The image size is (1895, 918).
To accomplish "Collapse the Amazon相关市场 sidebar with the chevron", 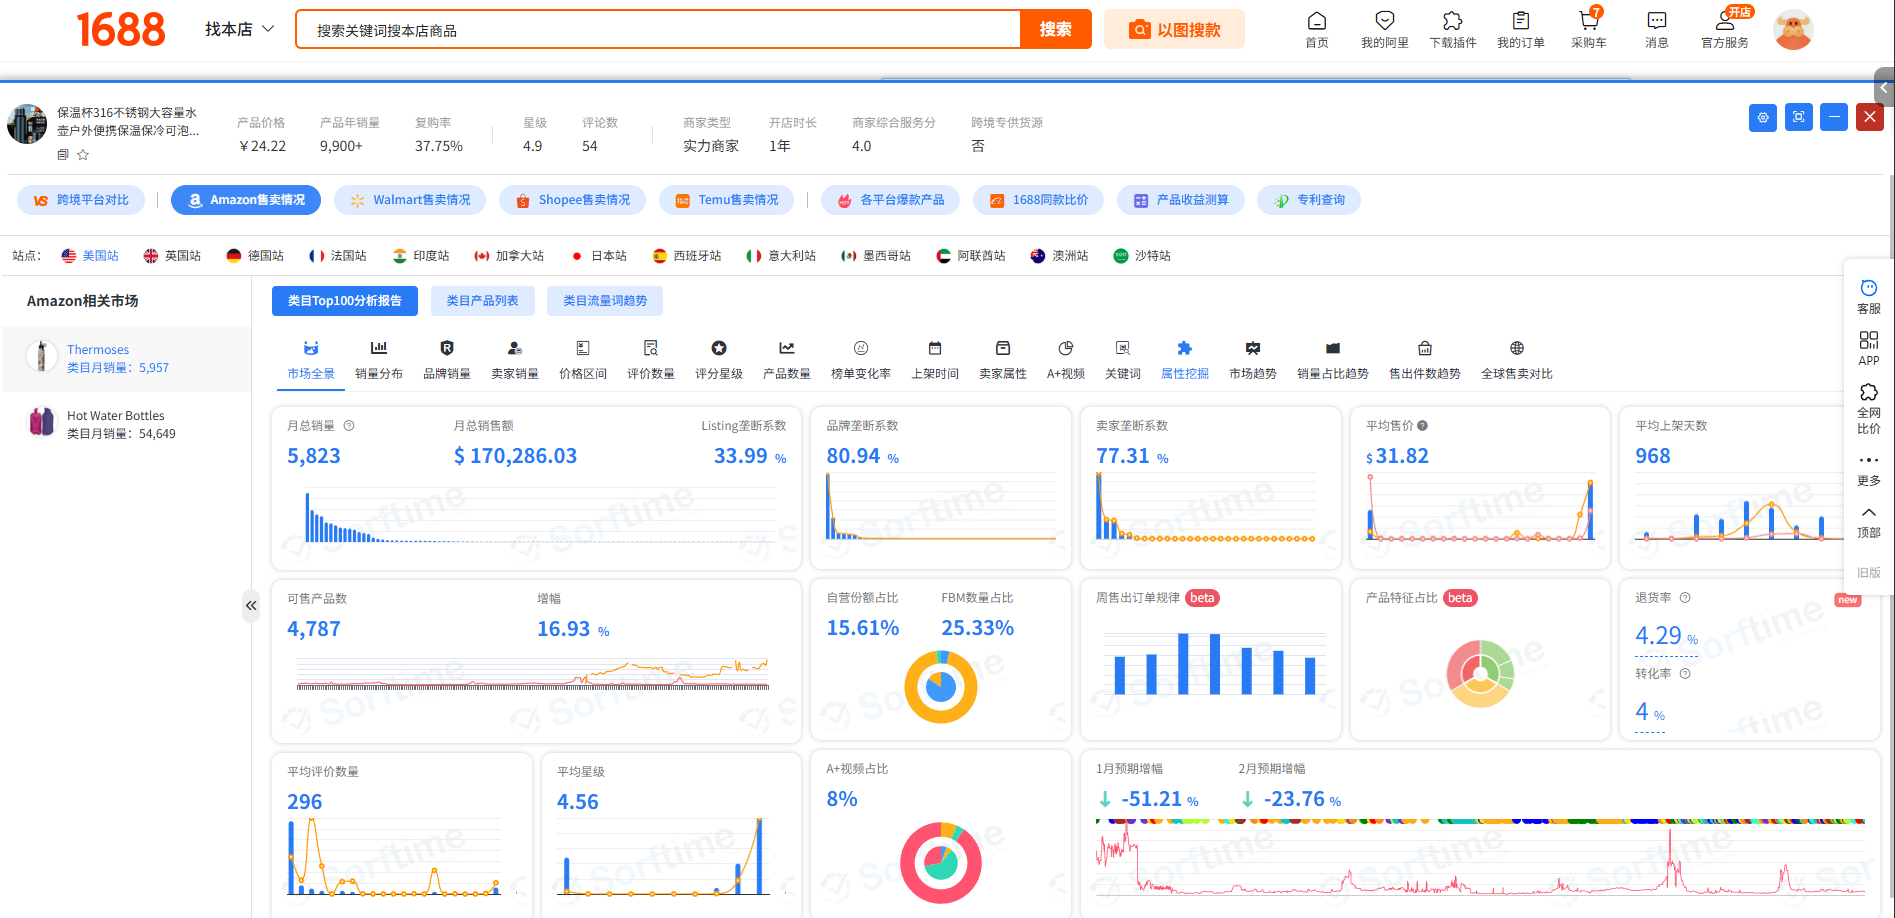I will pos(251,605).
